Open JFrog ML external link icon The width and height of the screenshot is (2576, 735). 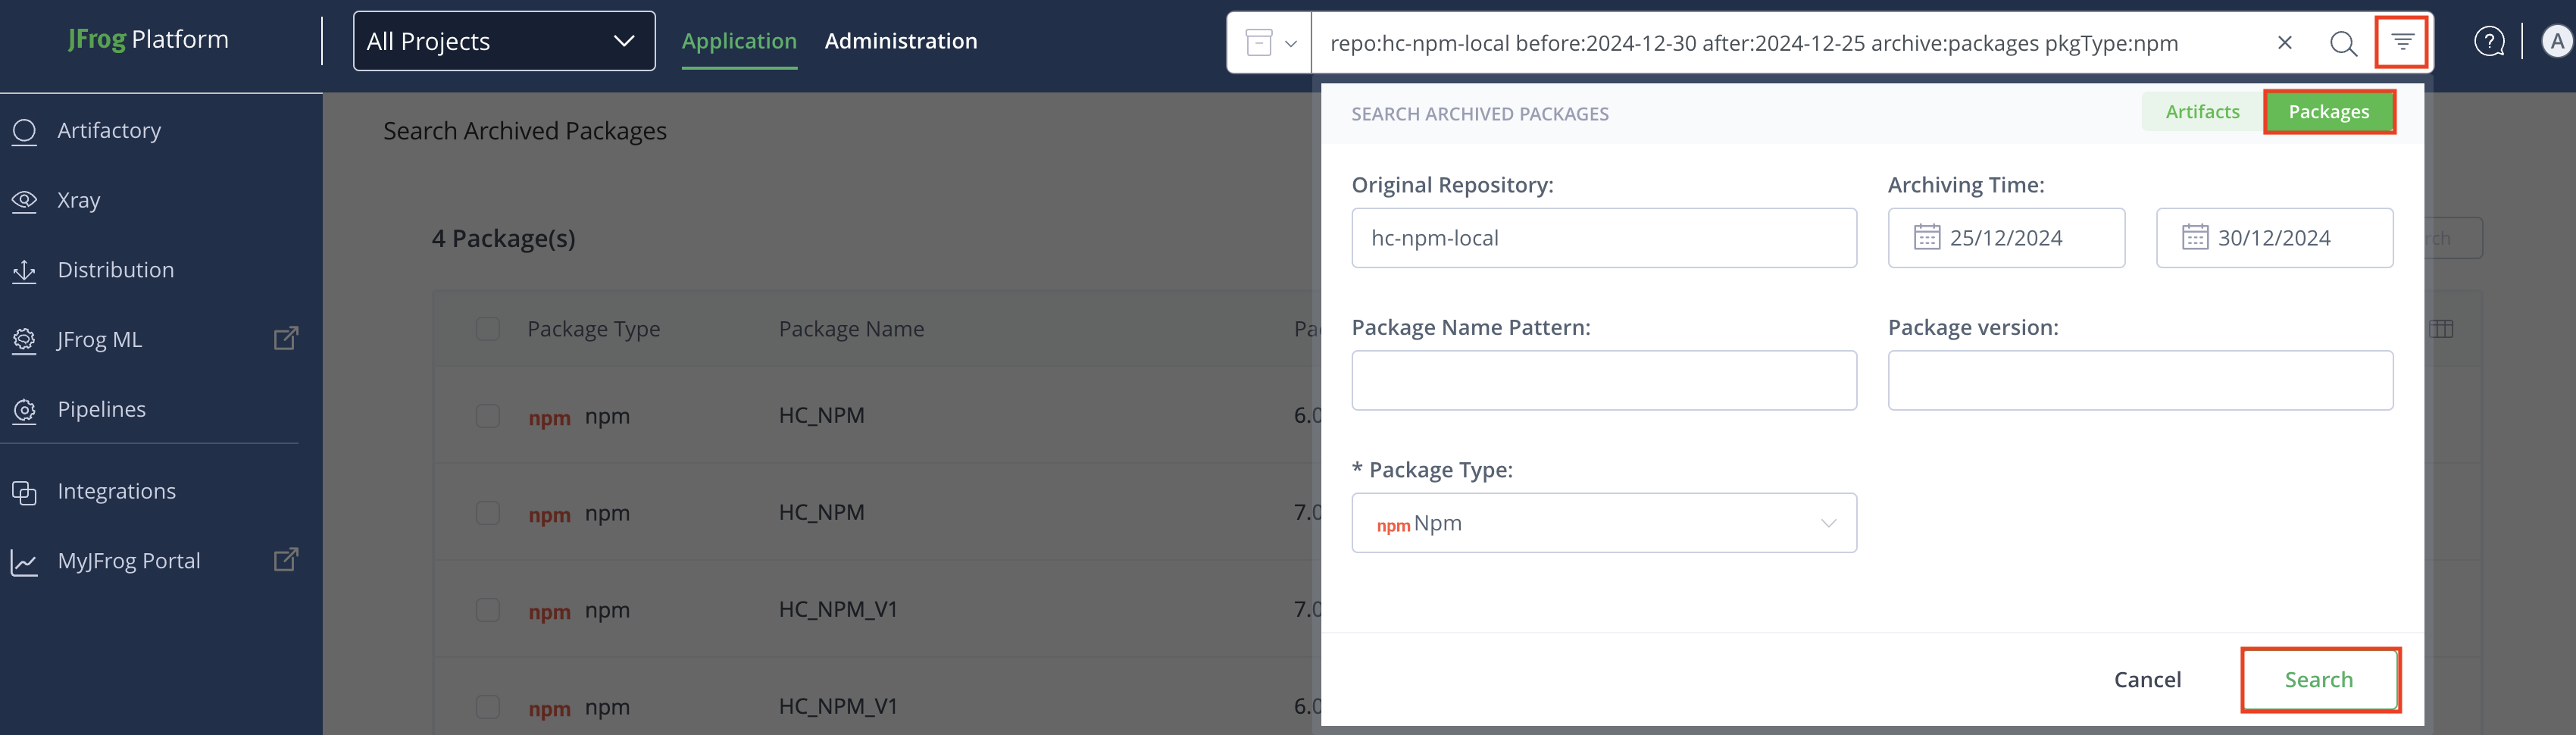point(286,339)
